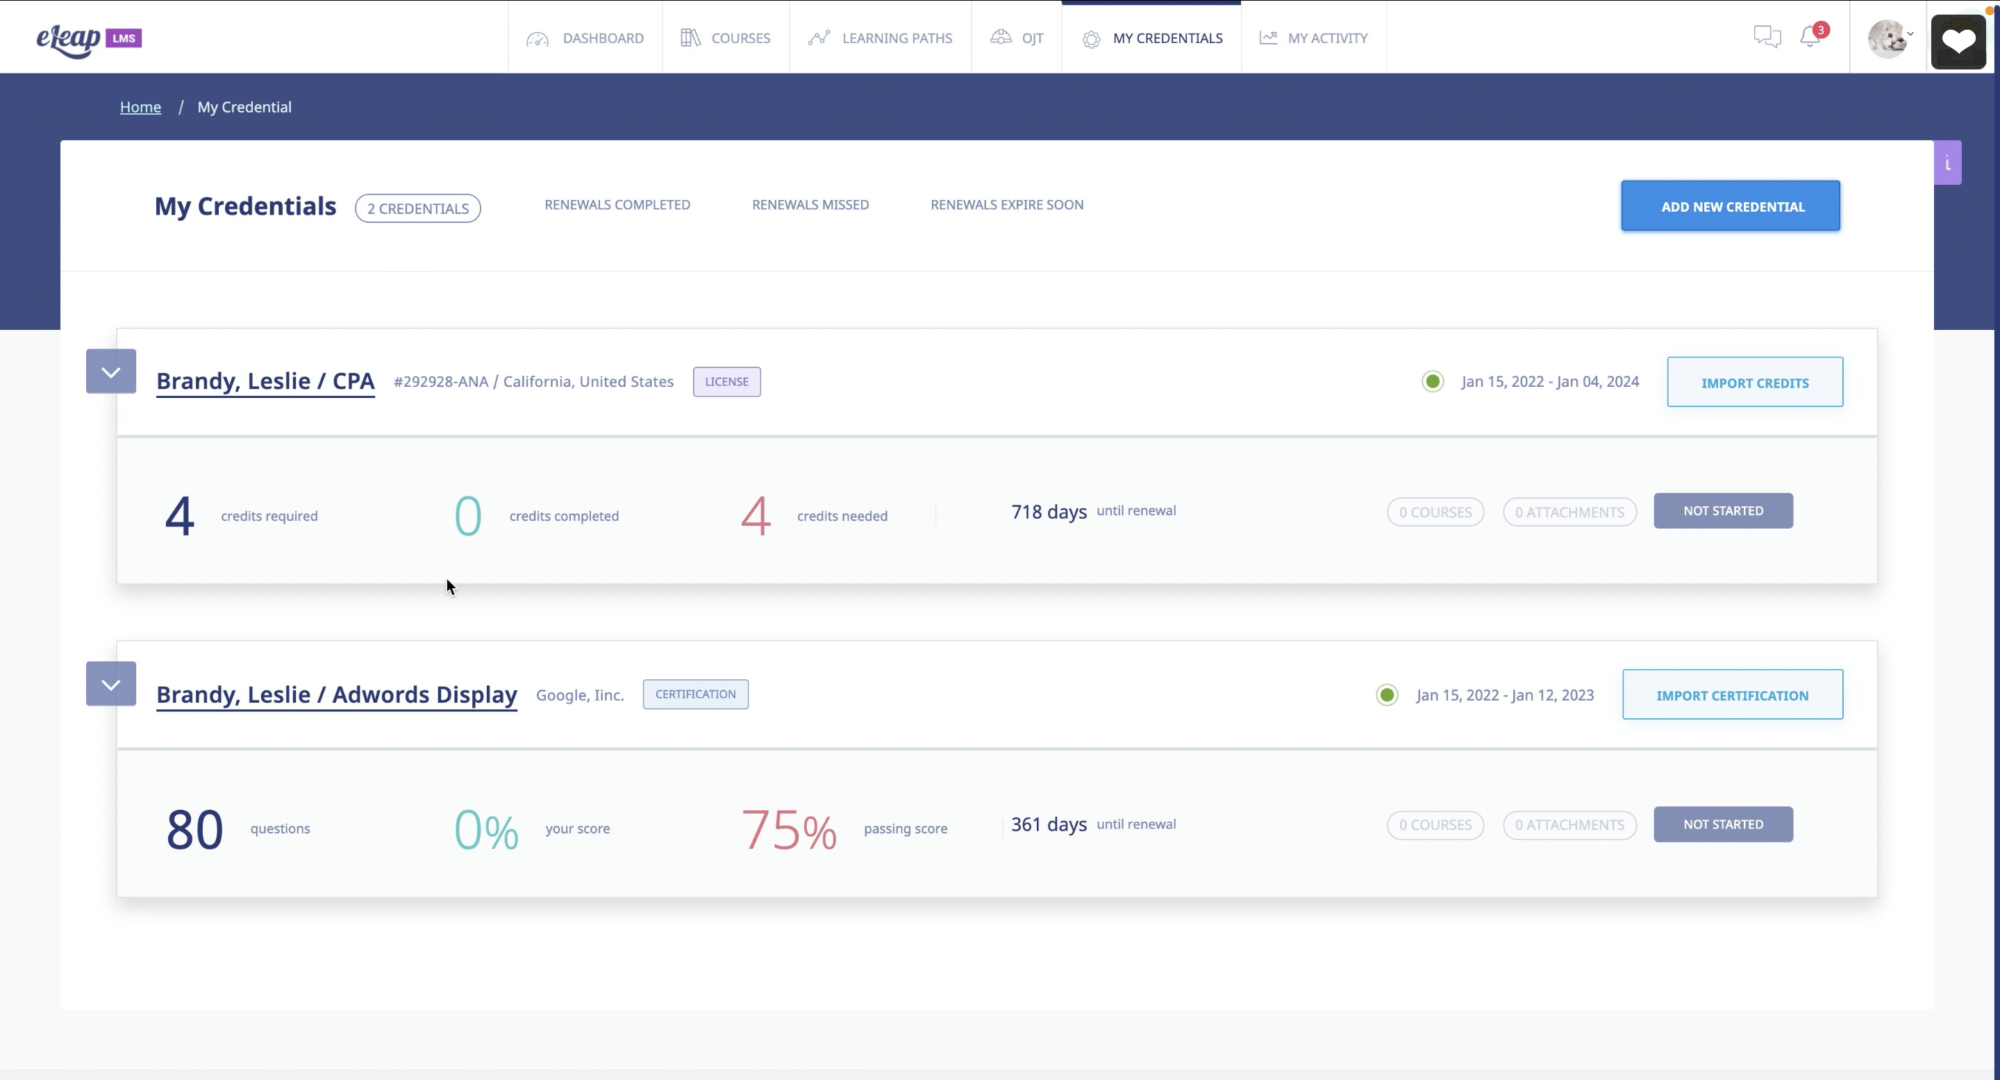Open the chat messages icon
Screen dimensions: 2000x1080
[1768, 36]
